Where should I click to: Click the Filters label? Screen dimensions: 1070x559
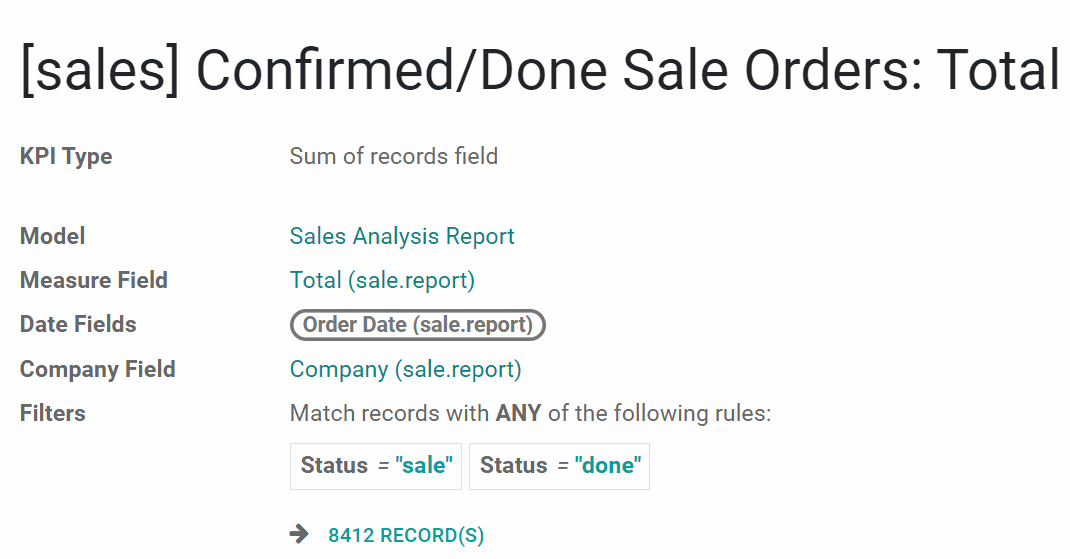(x=53, y=413)
